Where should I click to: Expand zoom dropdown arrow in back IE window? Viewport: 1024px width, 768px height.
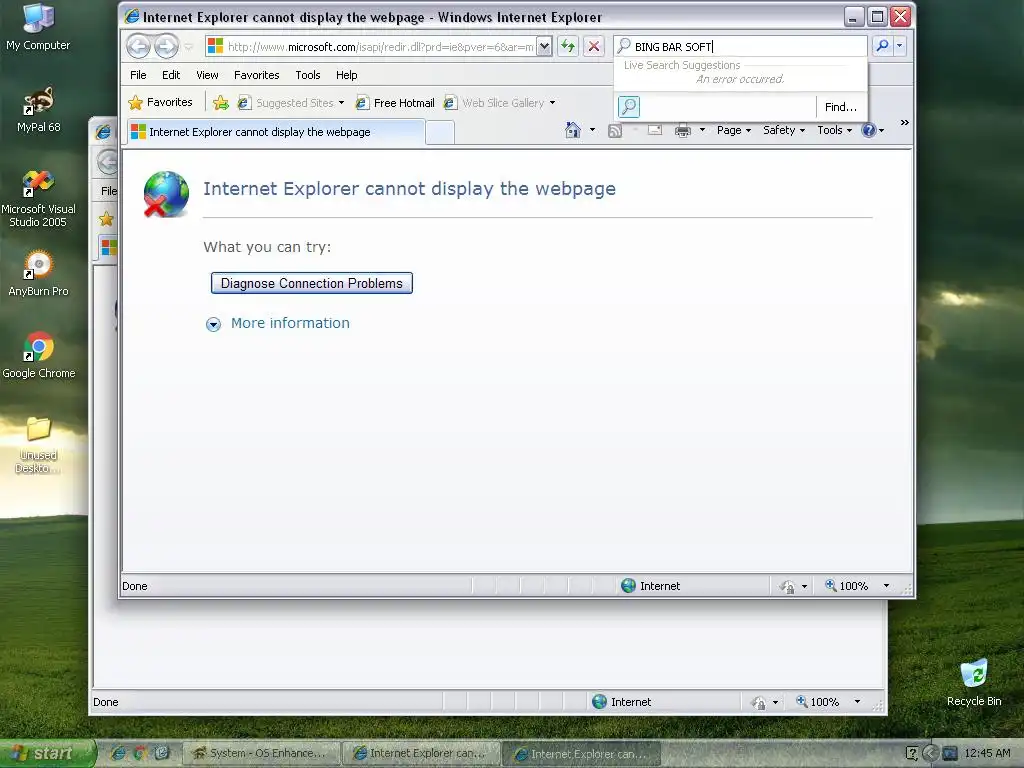coord(857,702)
